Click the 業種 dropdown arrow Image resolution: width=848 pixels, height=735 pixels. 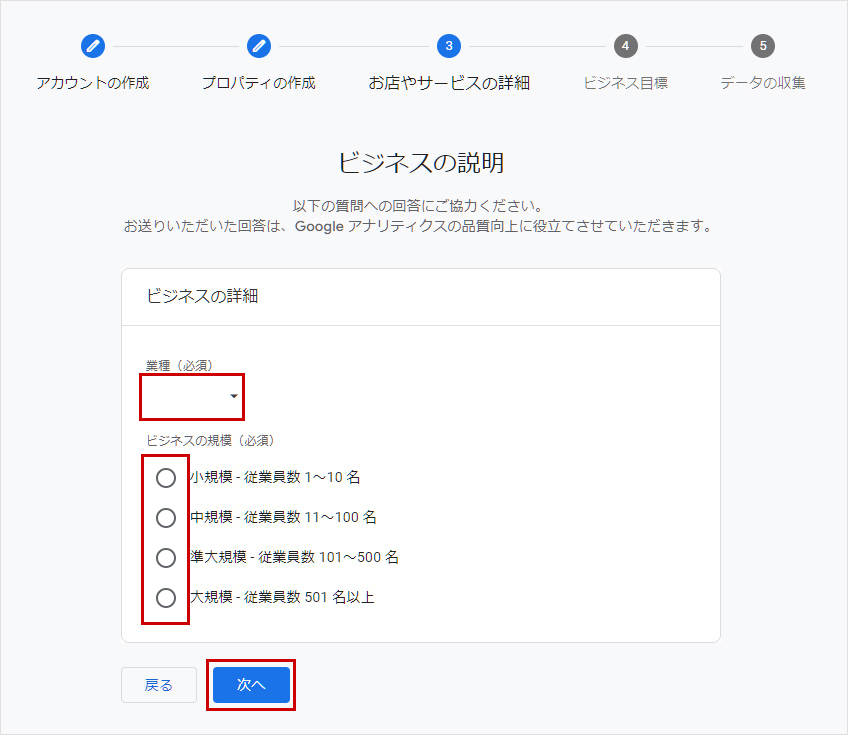click(x=234, y=397)
